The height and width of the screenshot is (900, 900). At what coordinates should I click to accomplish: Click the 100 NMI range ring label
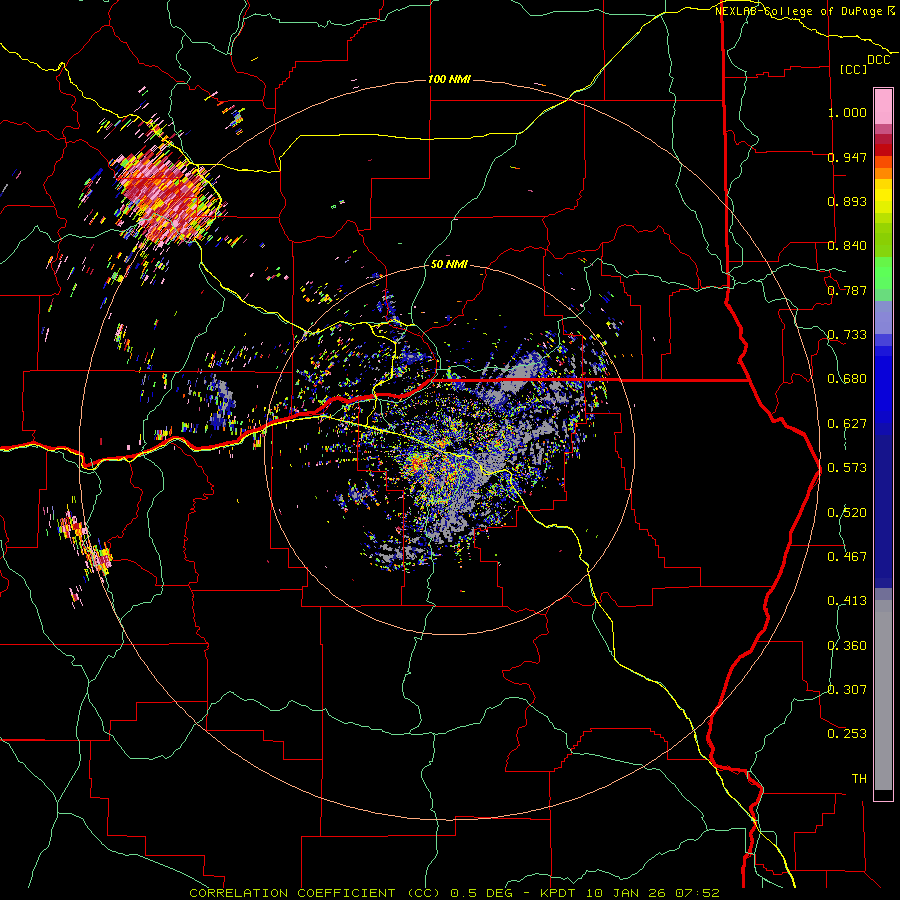click(449, 79)
